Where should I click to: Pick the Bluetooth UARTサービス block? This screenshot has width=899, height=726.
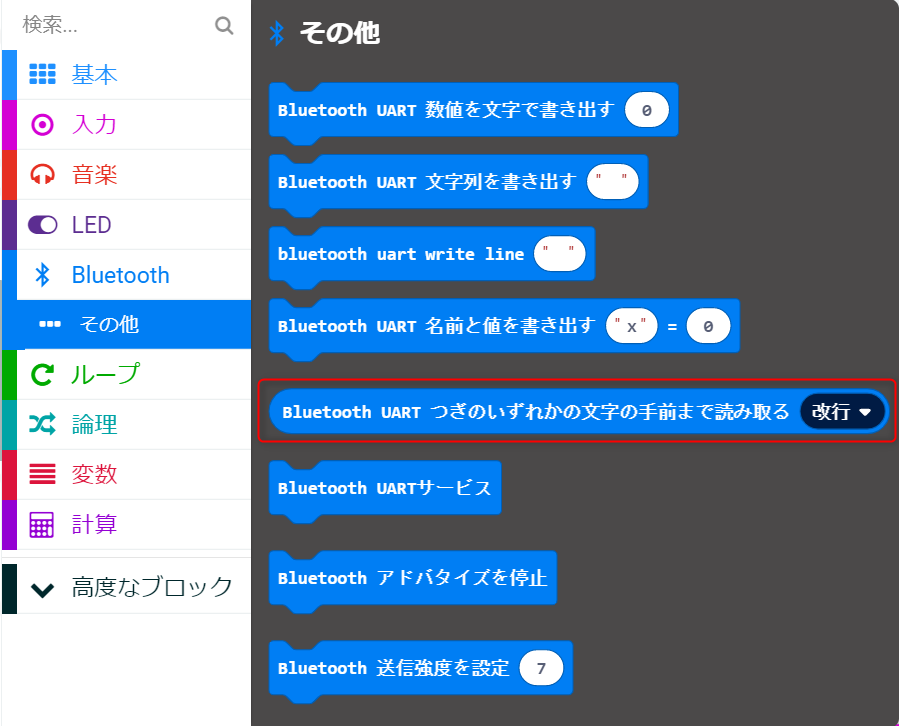click(x=385, y=488)
